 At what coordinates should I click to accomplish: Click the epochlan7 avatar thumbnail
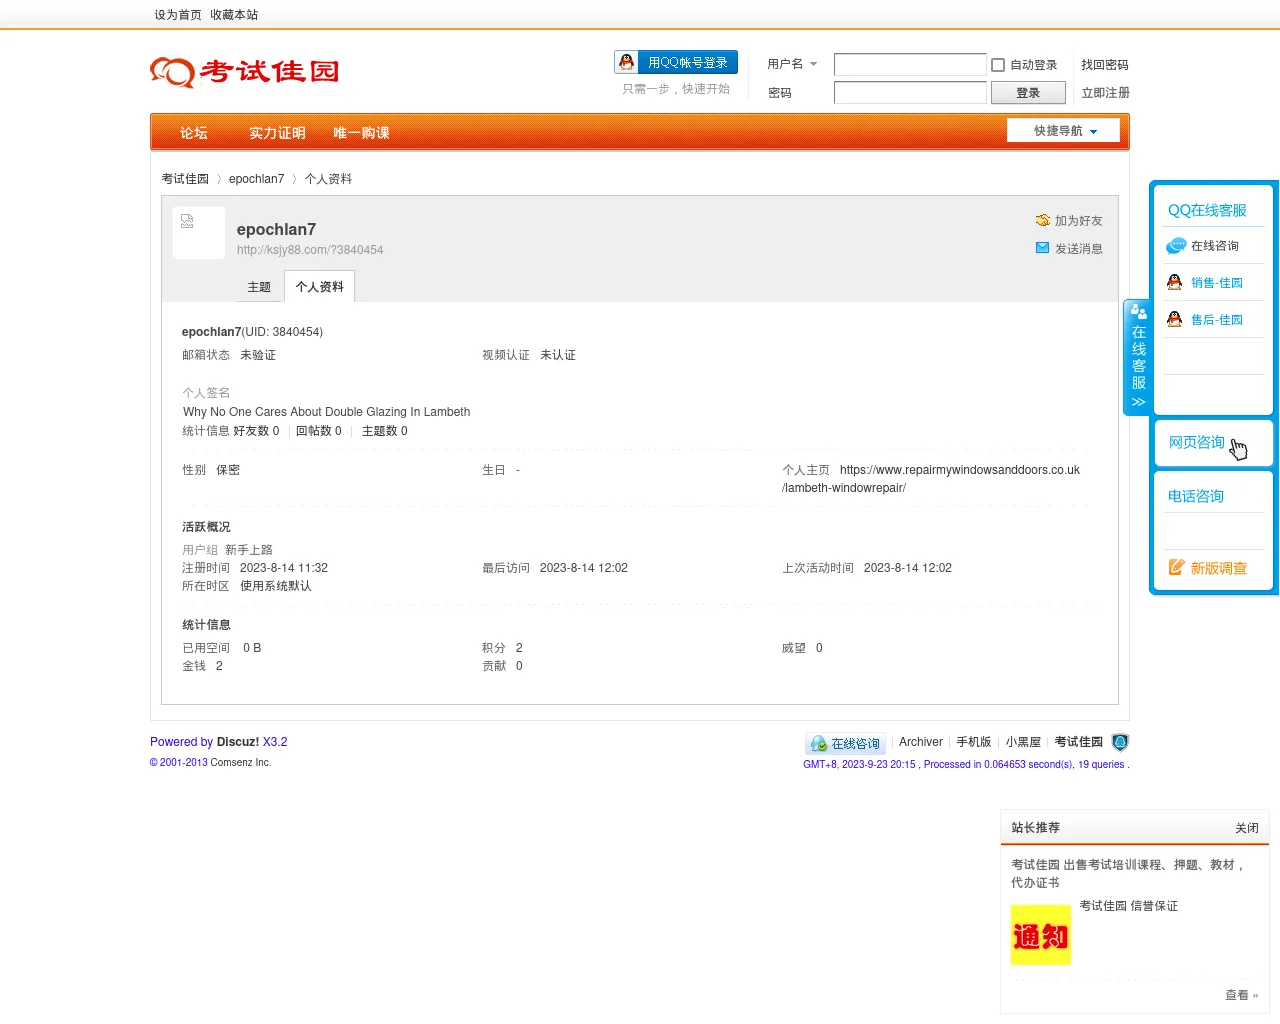coord(199,233)
